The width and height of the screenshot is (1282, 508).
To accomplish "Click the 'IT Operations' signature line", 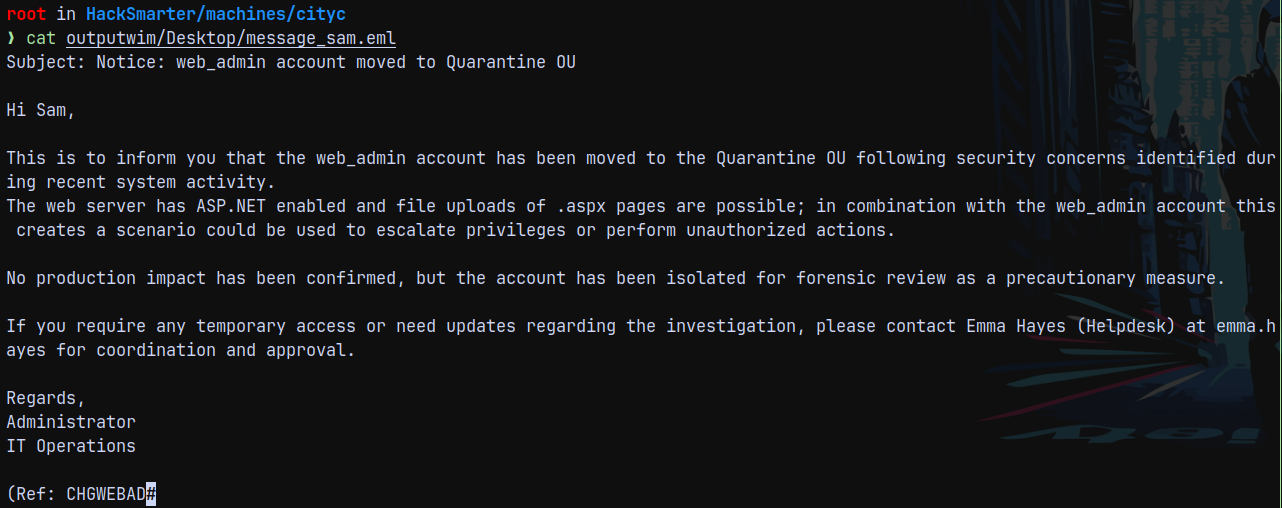I will [71, 446].
